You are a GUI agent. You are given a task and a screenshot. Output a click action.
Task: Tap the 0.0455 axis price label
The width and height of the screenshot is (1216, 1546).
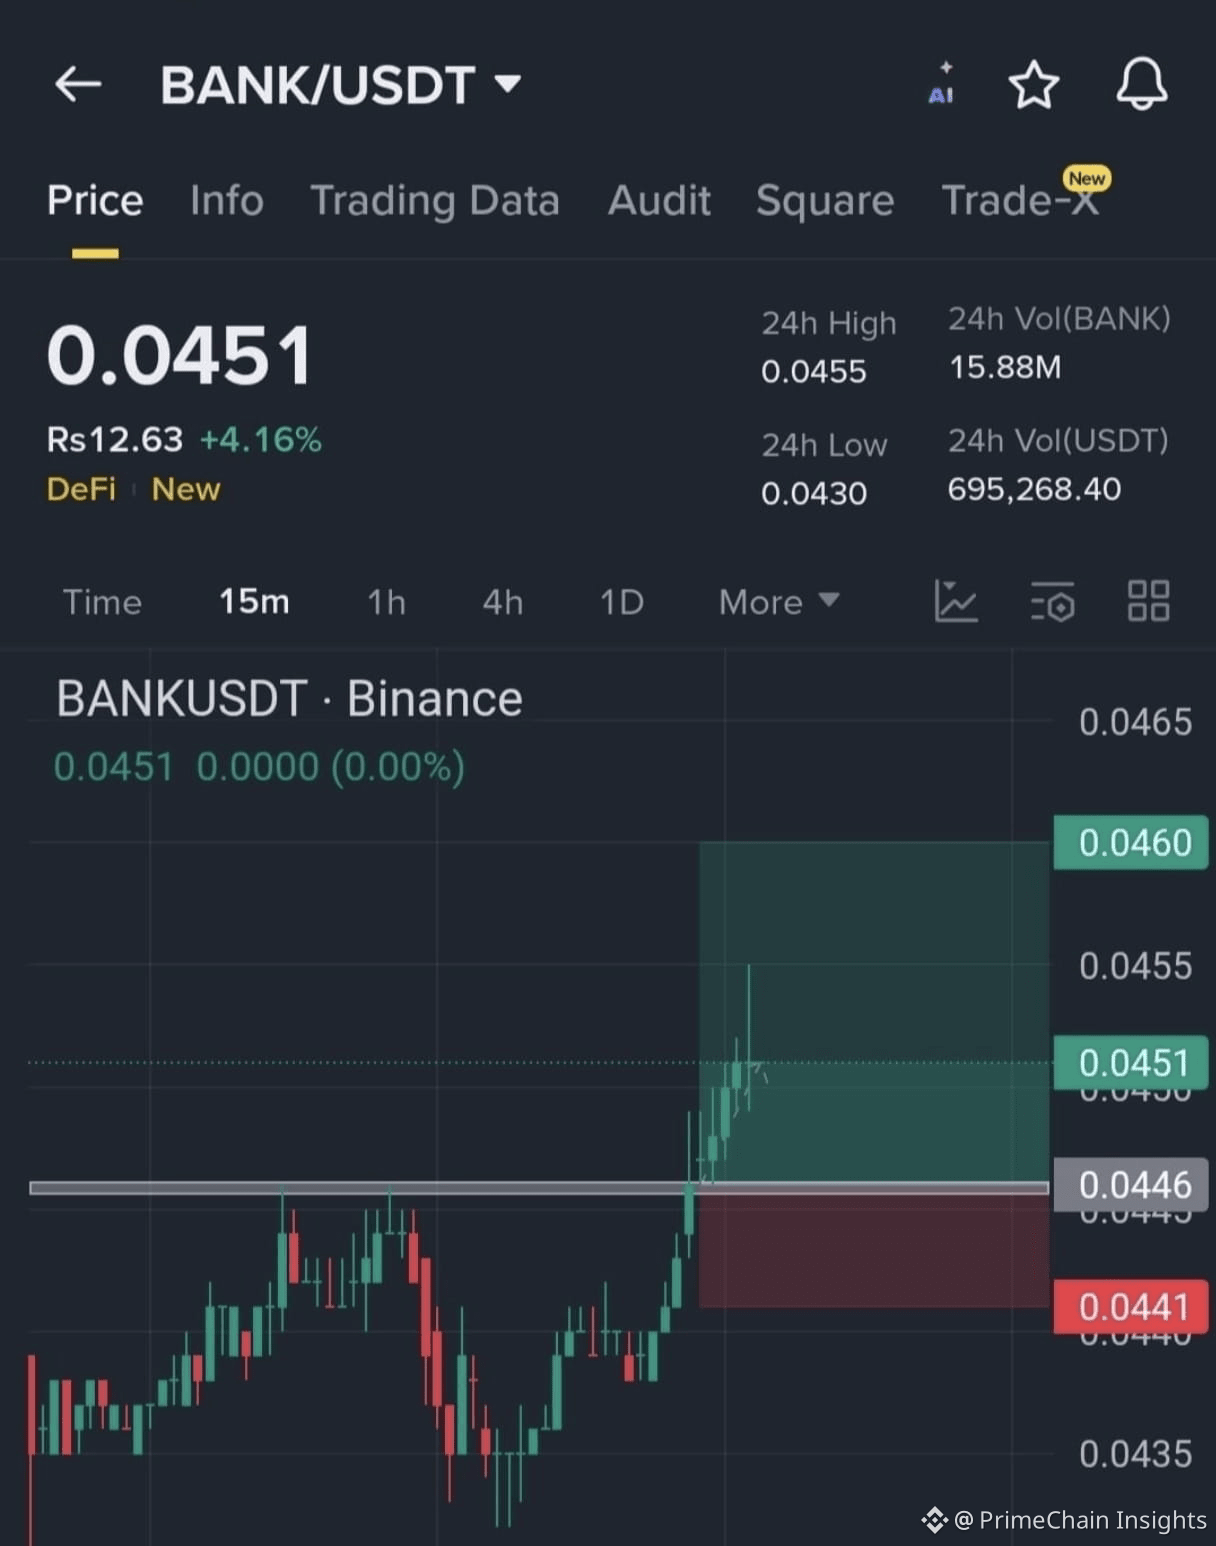point(1135,966)
